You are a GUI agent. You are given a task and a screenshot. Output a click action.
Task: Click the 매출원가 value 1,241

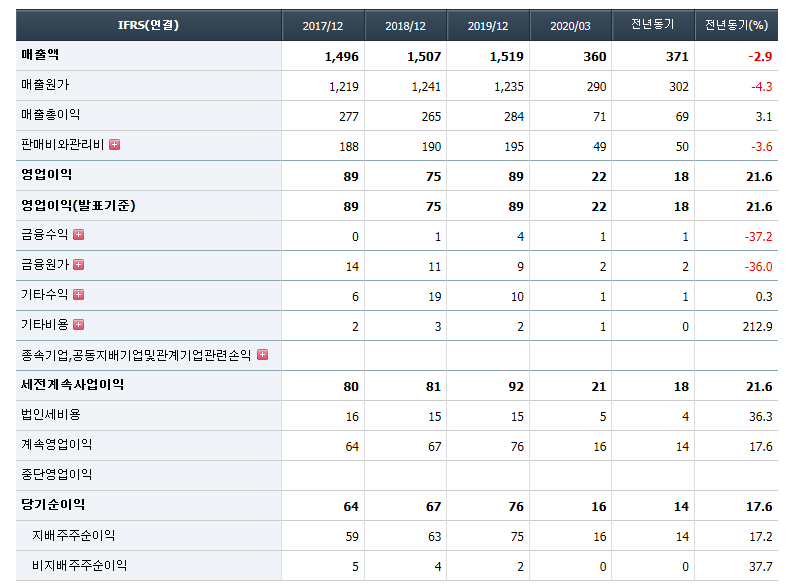426,87
